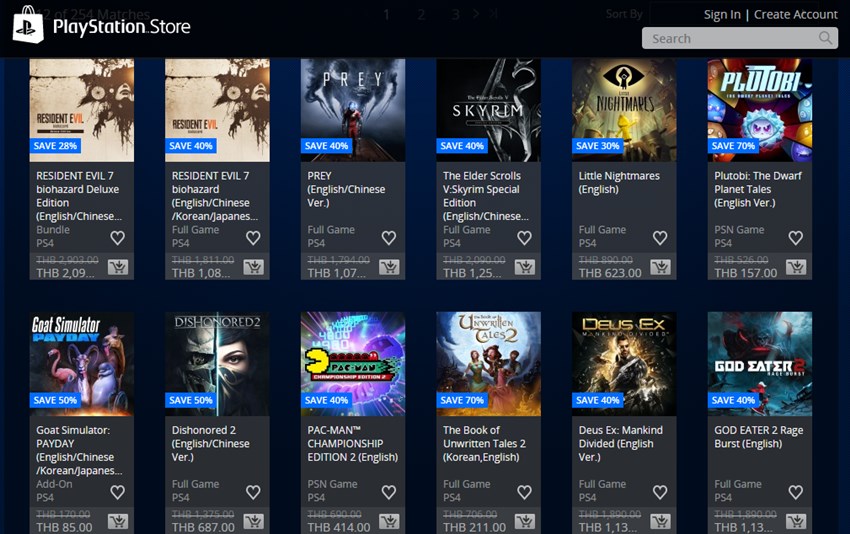Toggle wishlist heart for PREY
This screenshot has height=534, width=850.
click(x=389, y=237)
